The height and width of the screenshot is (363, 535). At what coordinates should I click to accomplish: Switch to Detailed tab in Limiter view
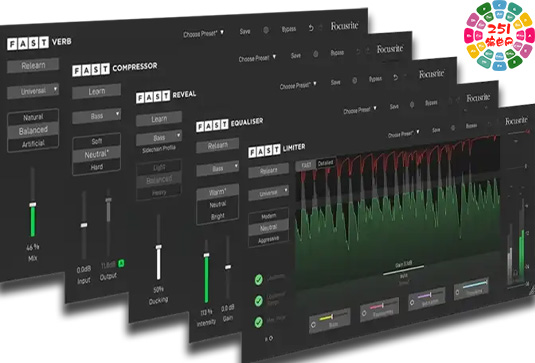(x=326, y=163)
